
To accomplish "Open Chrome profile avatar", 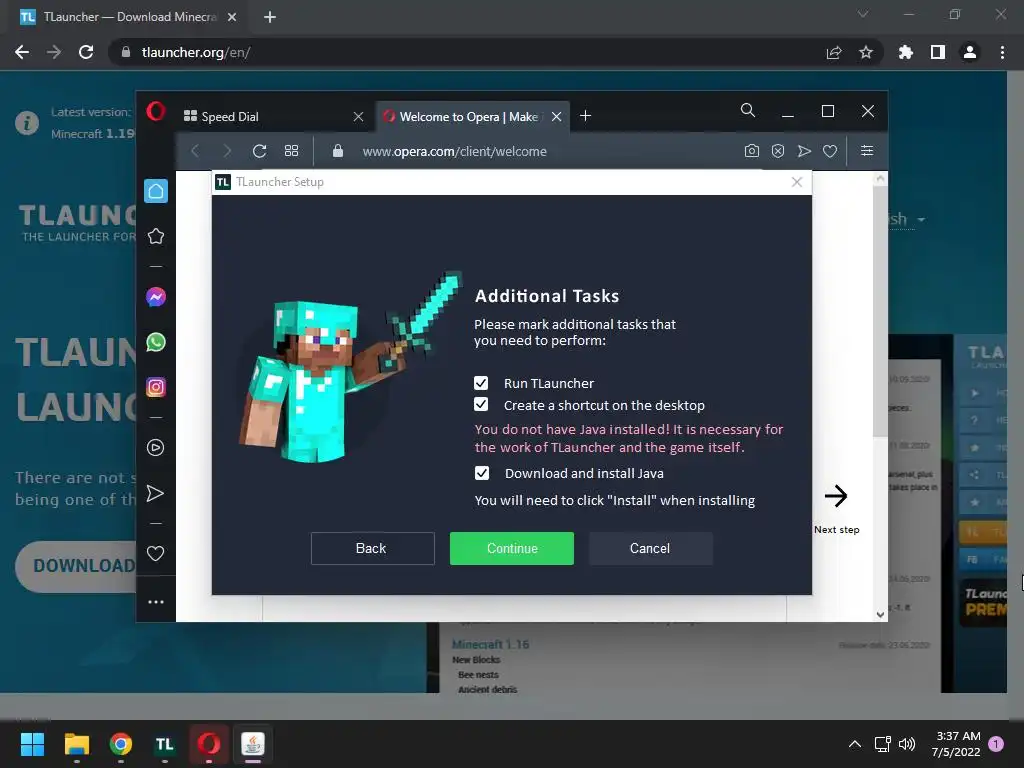I will (970, 52).
